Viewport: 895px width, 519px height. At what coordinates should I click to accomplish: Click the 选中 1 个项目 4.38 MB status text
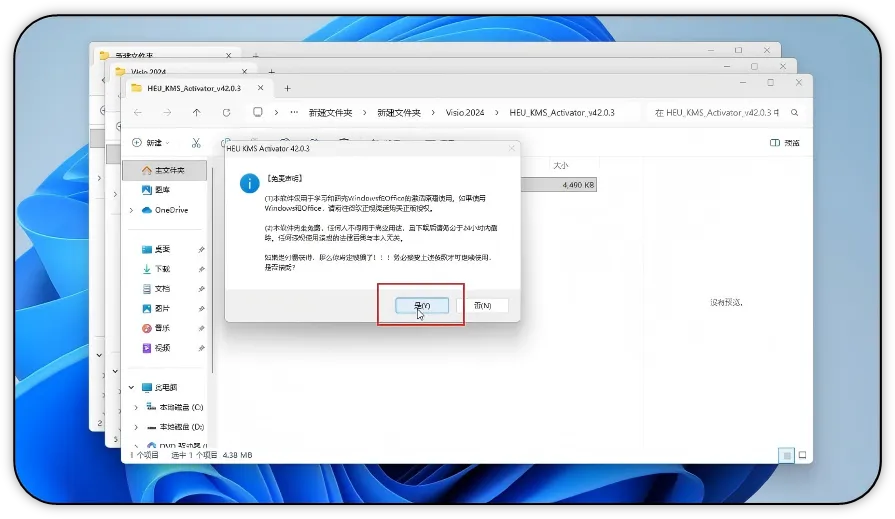point(212,455)
